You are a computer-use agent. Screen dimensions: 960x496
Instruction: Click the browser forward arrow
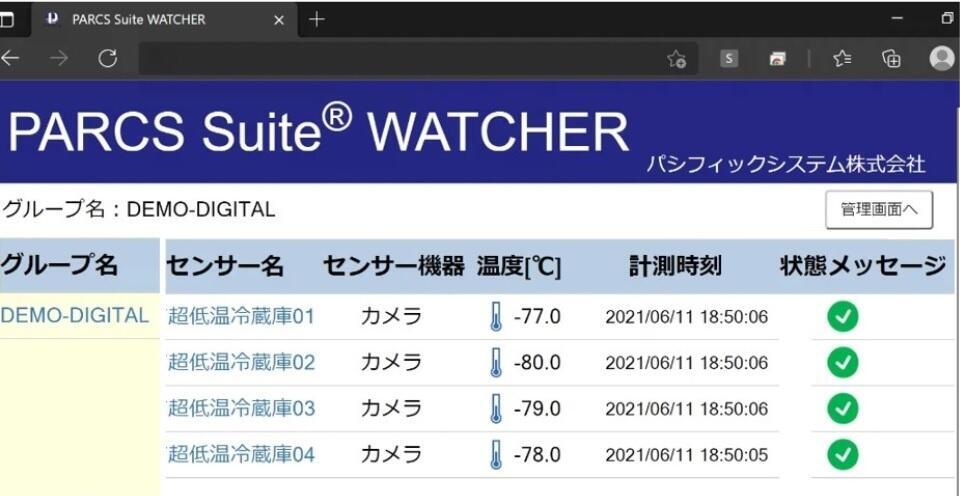[x=59, y=59]
